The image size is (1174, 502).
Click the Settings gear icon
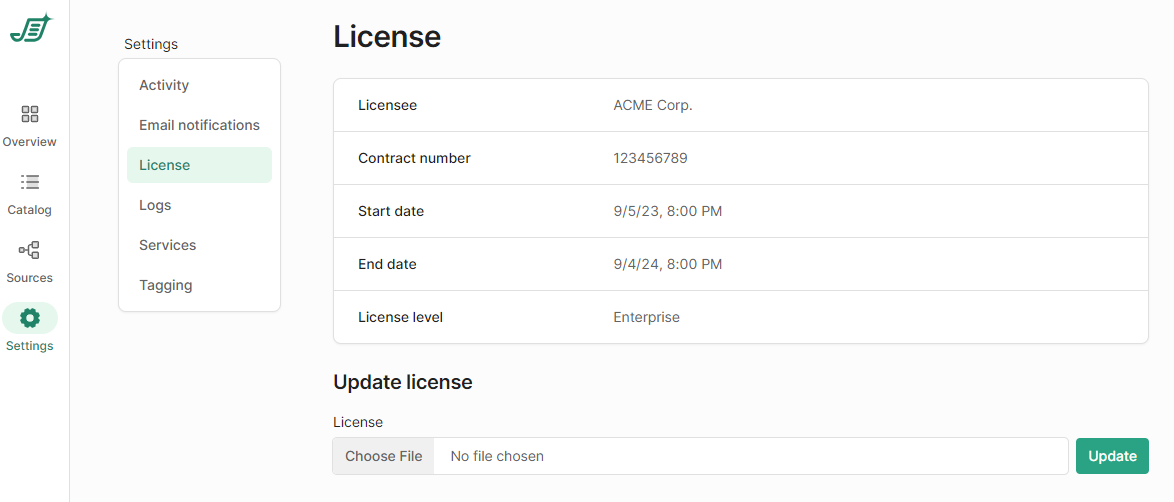30,318
